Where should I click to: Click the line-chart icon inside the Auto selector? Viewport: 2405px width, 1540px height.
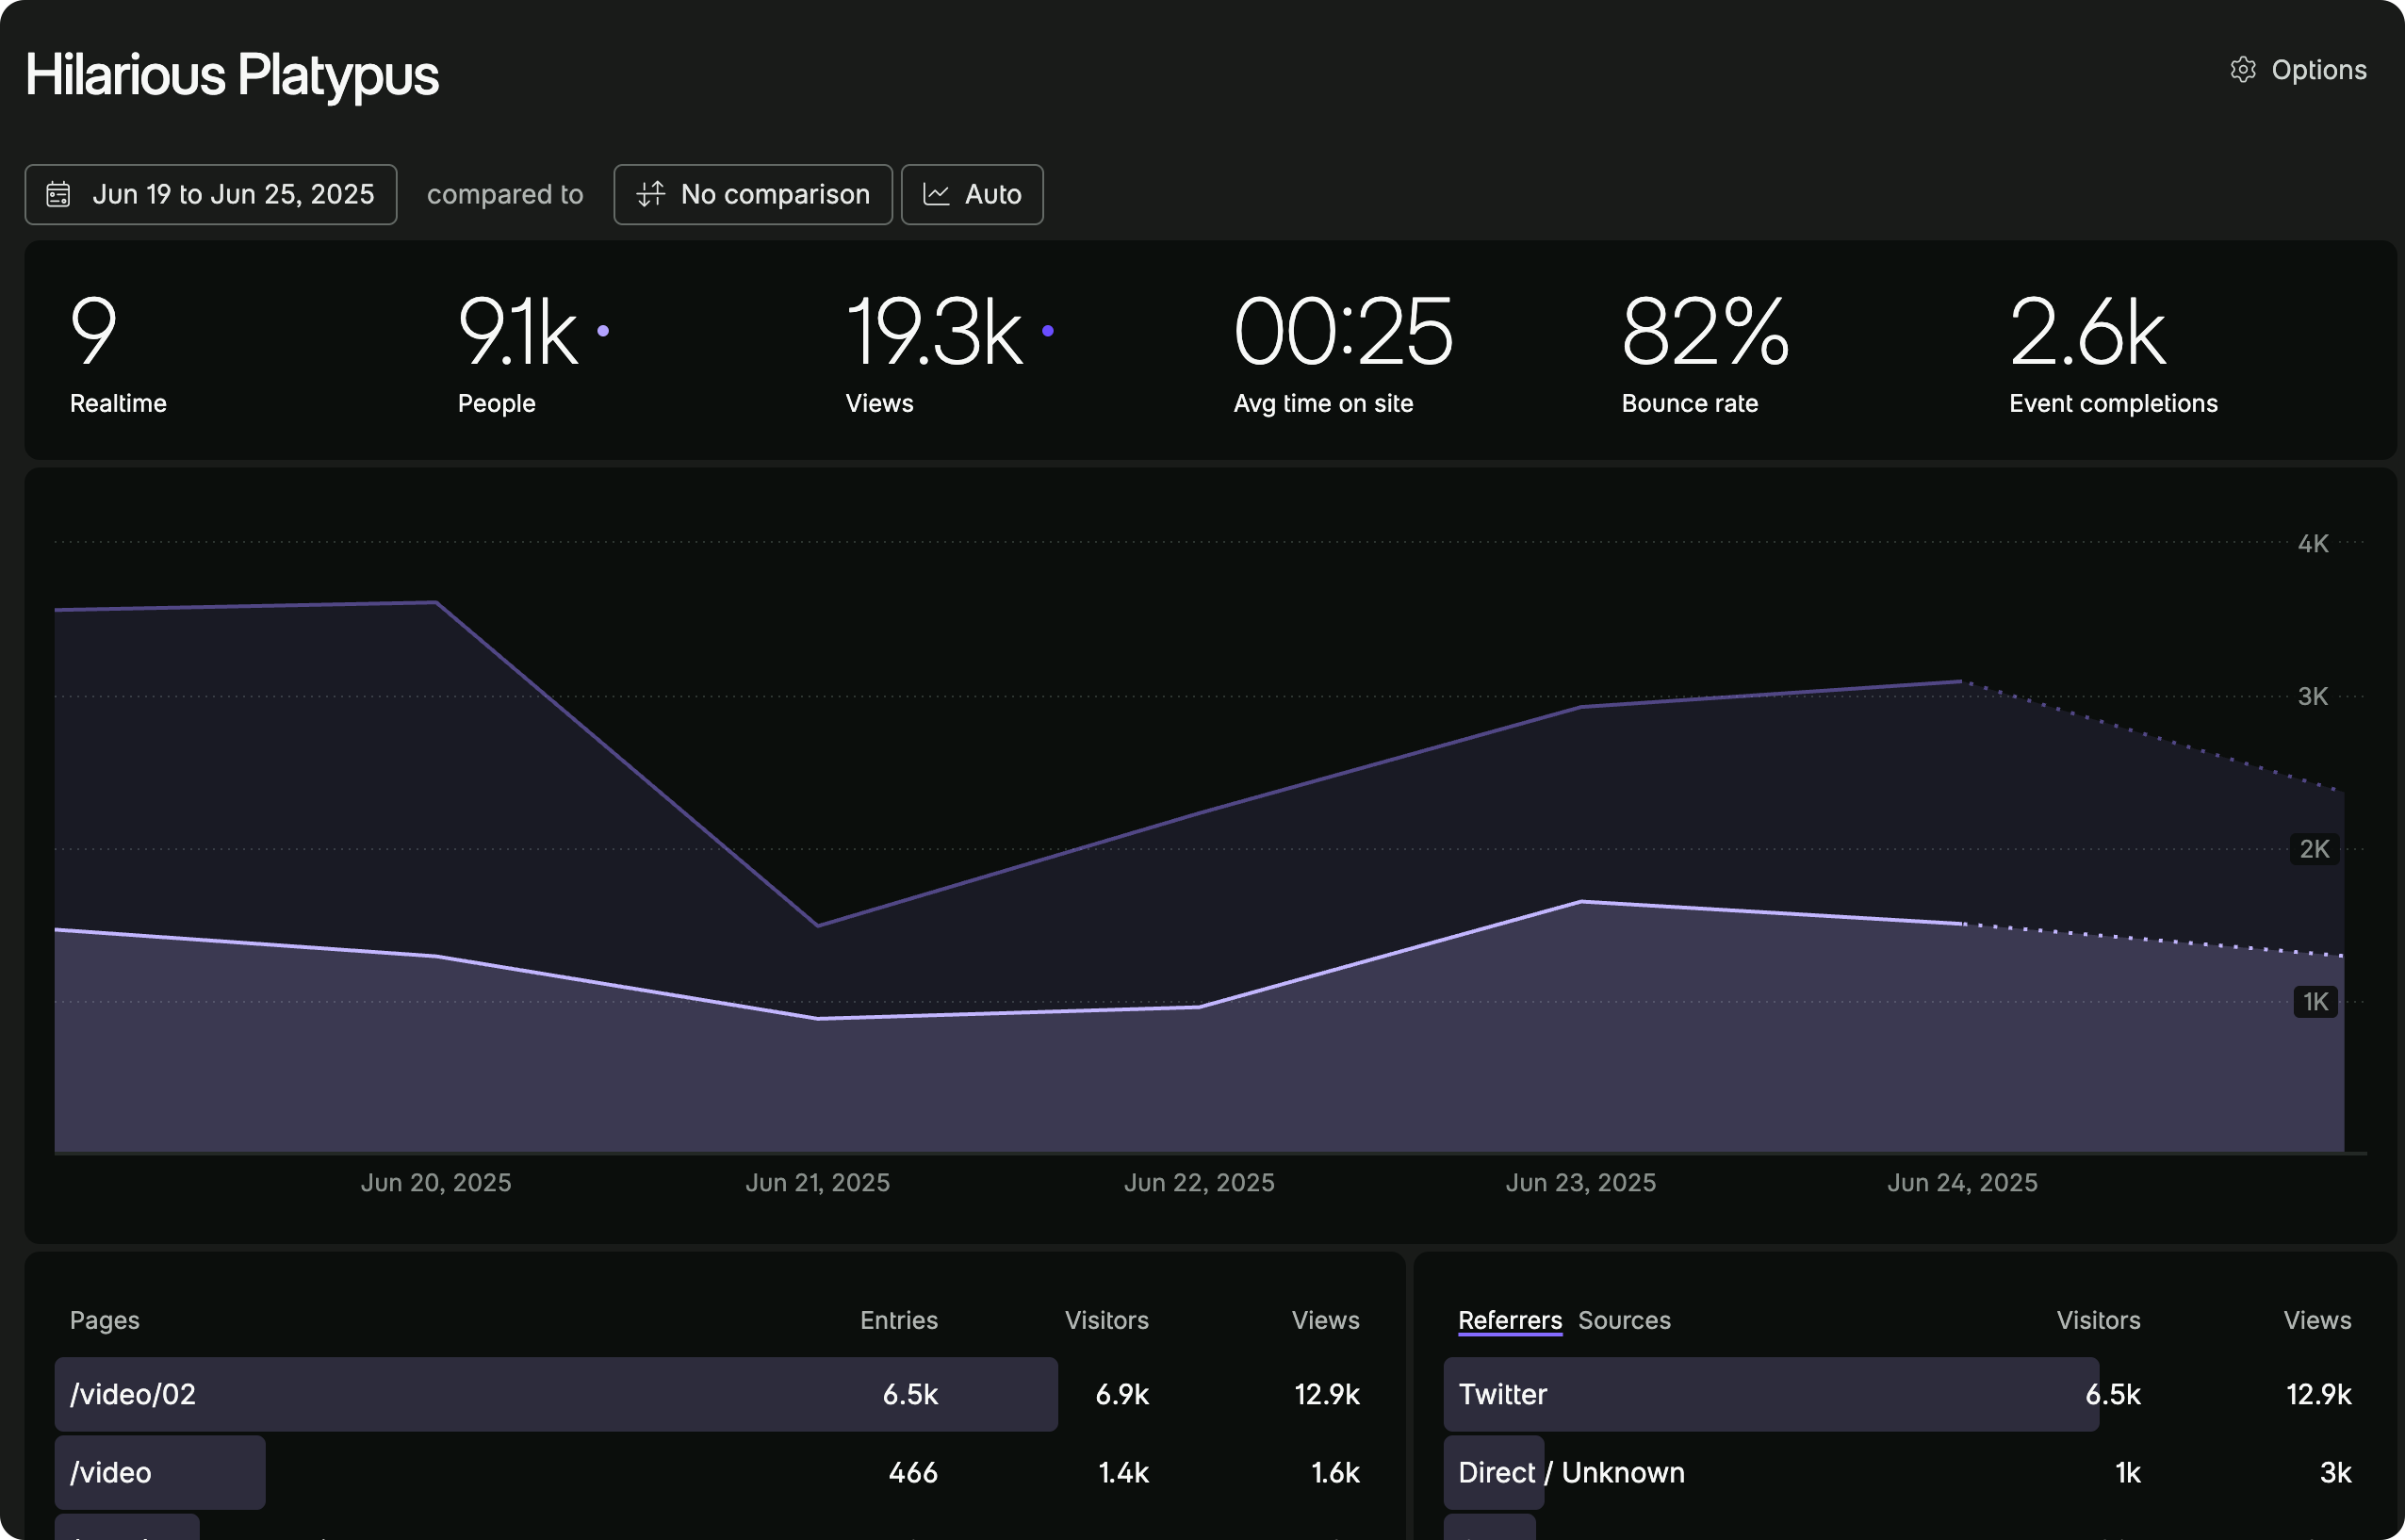(x=936, y=194)
